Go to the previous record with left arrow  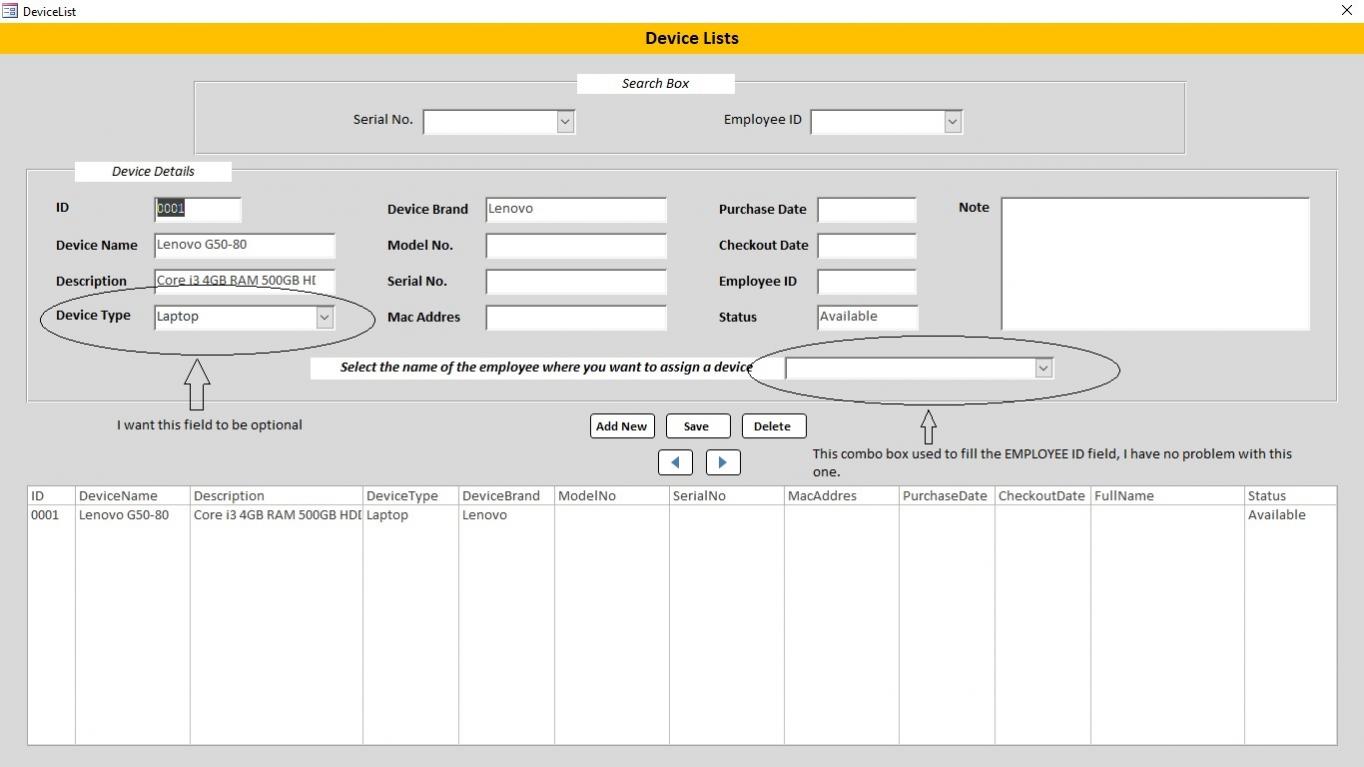tap(675, 462)
